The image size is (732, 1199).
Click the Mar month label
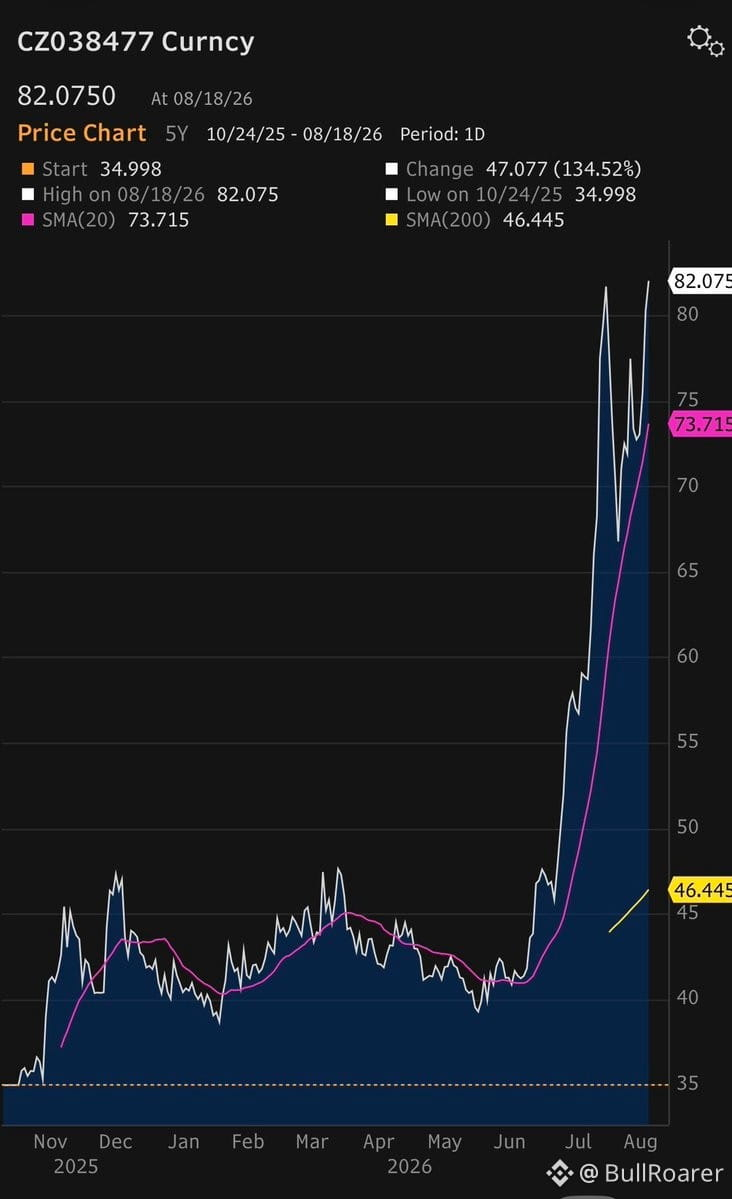312,1142
